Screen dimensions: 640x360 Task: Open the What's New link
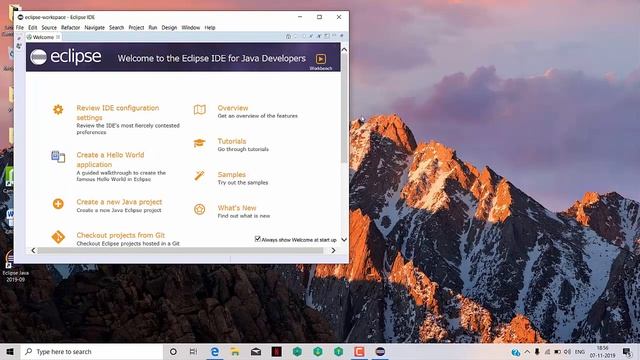click(x=237, y=208)
